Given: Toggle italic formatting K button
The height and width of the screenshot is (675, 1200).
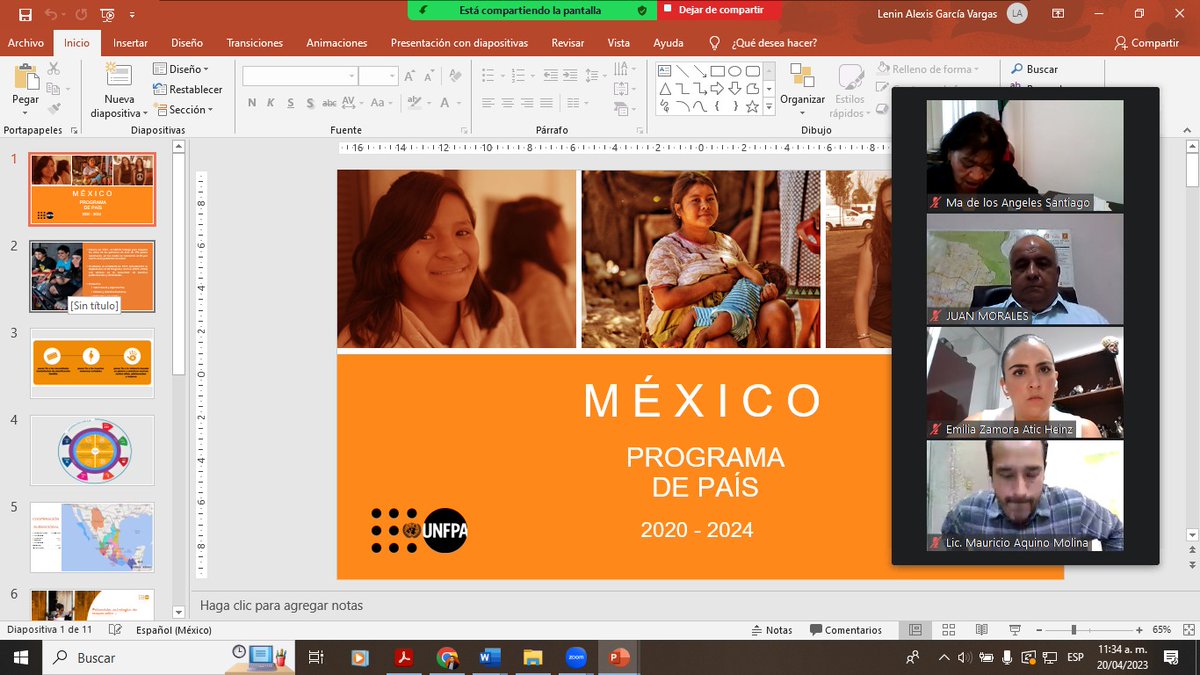Looking at the screenshot, I should tap(271, 102).
